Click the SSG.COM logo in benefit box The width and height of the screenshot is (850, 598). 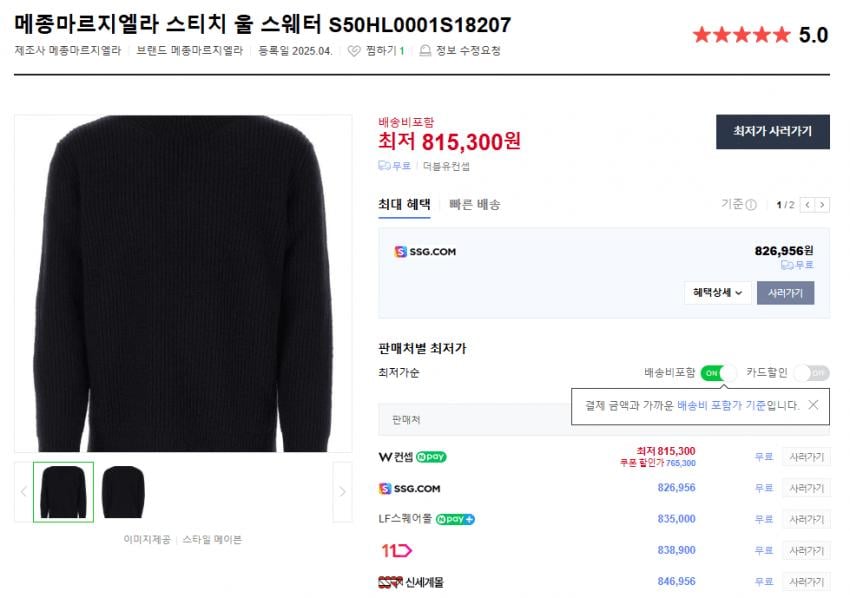point(425,252)
